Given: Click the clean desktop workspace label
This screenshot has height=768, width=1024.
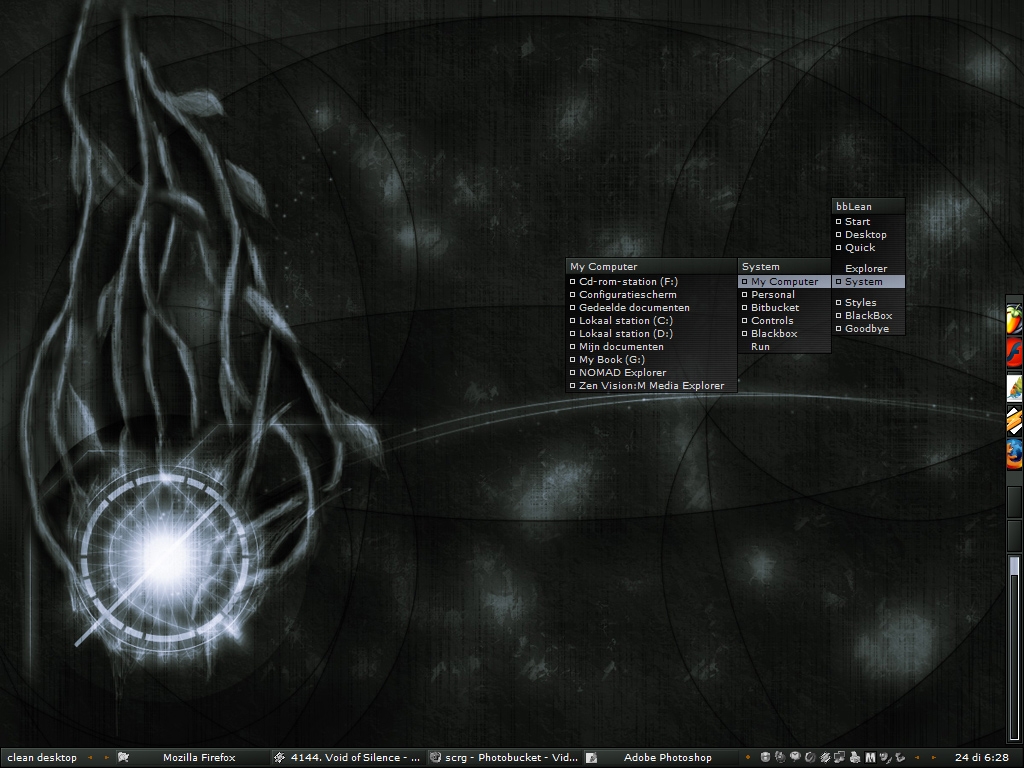Looking at the screenshot, I should tap(42, 758).
